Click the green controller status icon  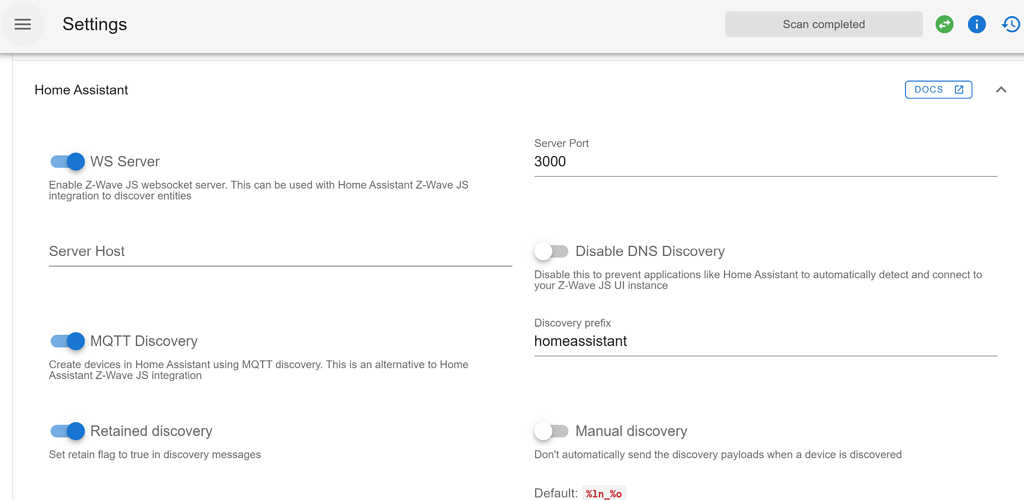(944, 24)
